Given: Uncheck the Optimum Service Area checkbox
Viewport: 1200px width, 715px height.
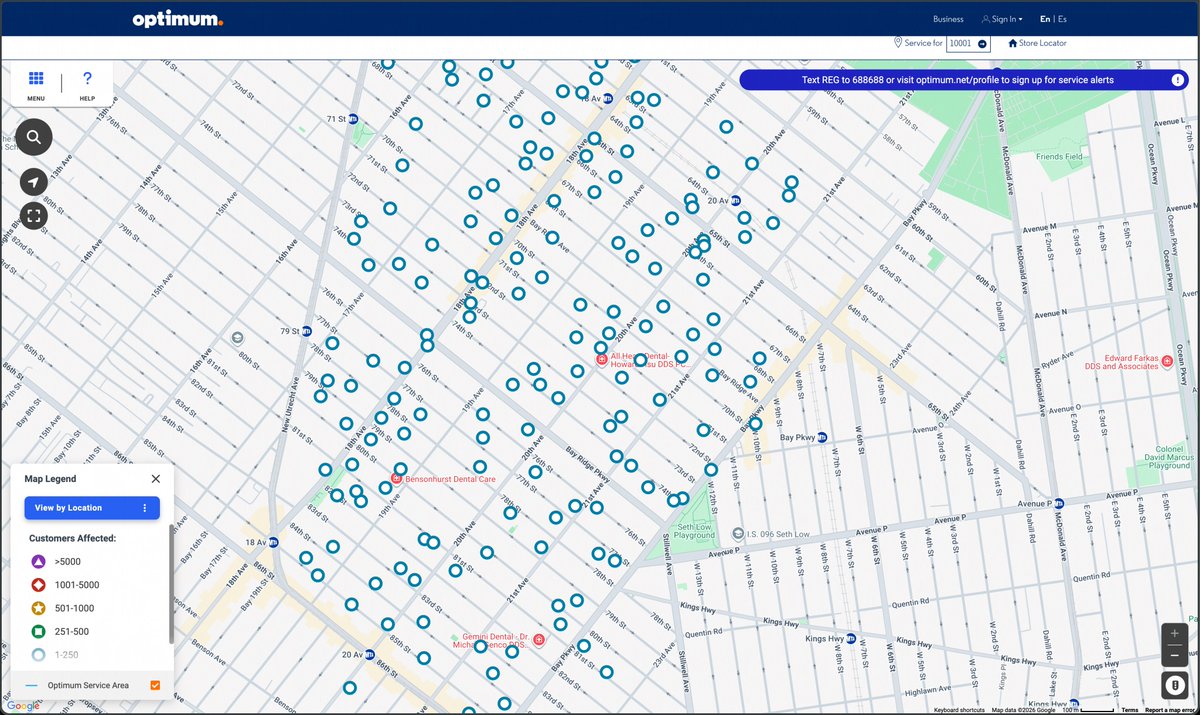Looking at the screenshot, I should (x=155, y=685).
